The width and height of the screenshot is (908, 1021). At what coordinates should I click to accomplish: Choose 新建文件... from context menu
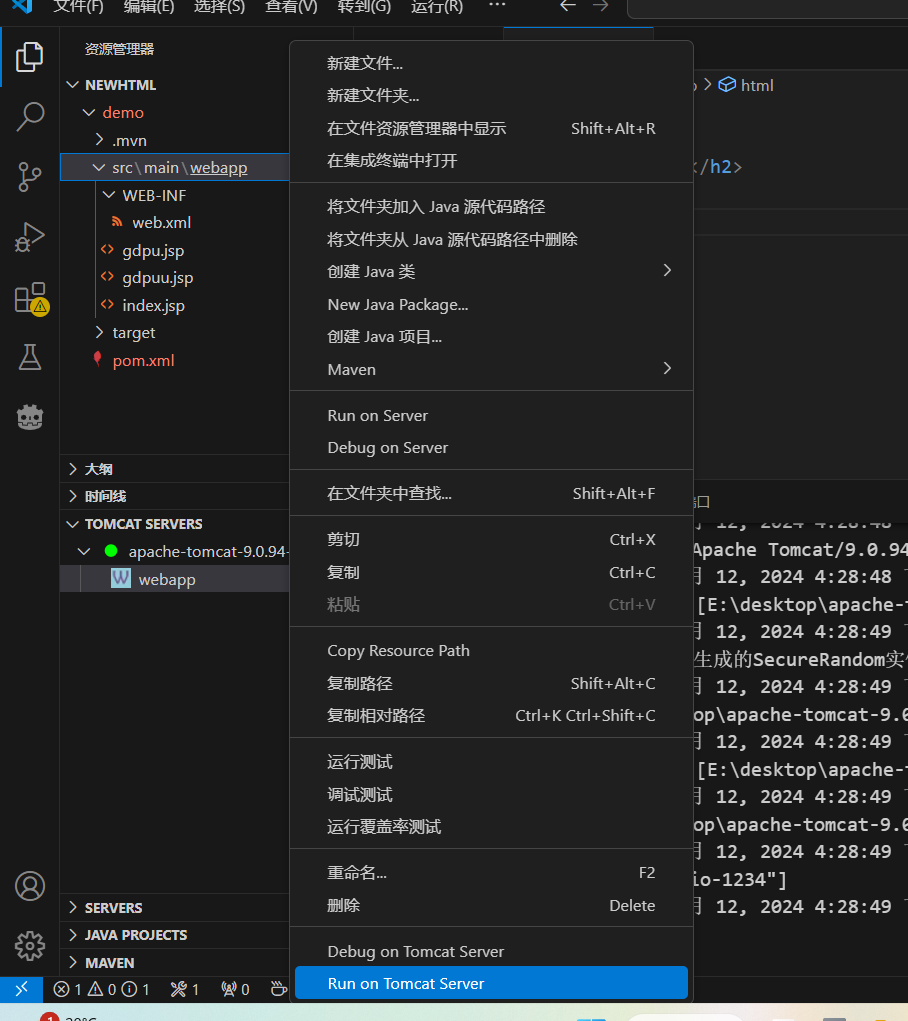[x=491, y=63]
